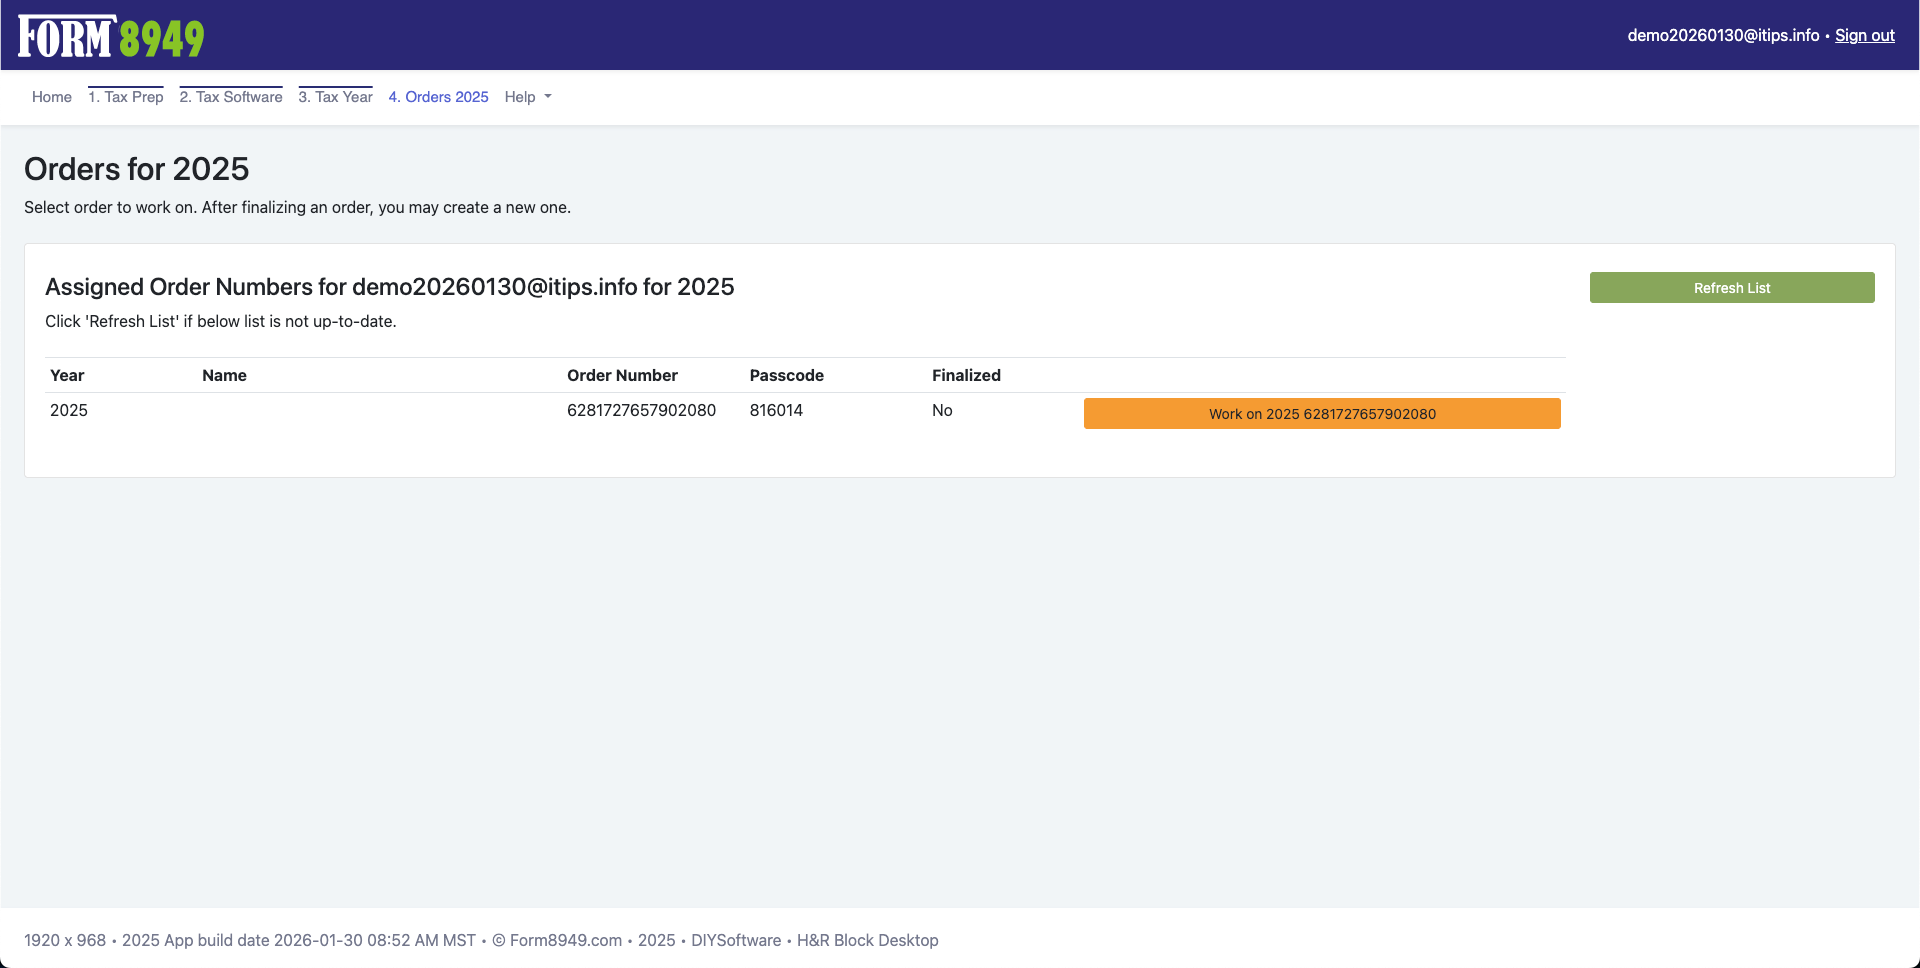The width and height of the screenshot is (1920, 968).
Task: Click the passcode value 816014
Action: pyautogui.click(x=776, y=410)
